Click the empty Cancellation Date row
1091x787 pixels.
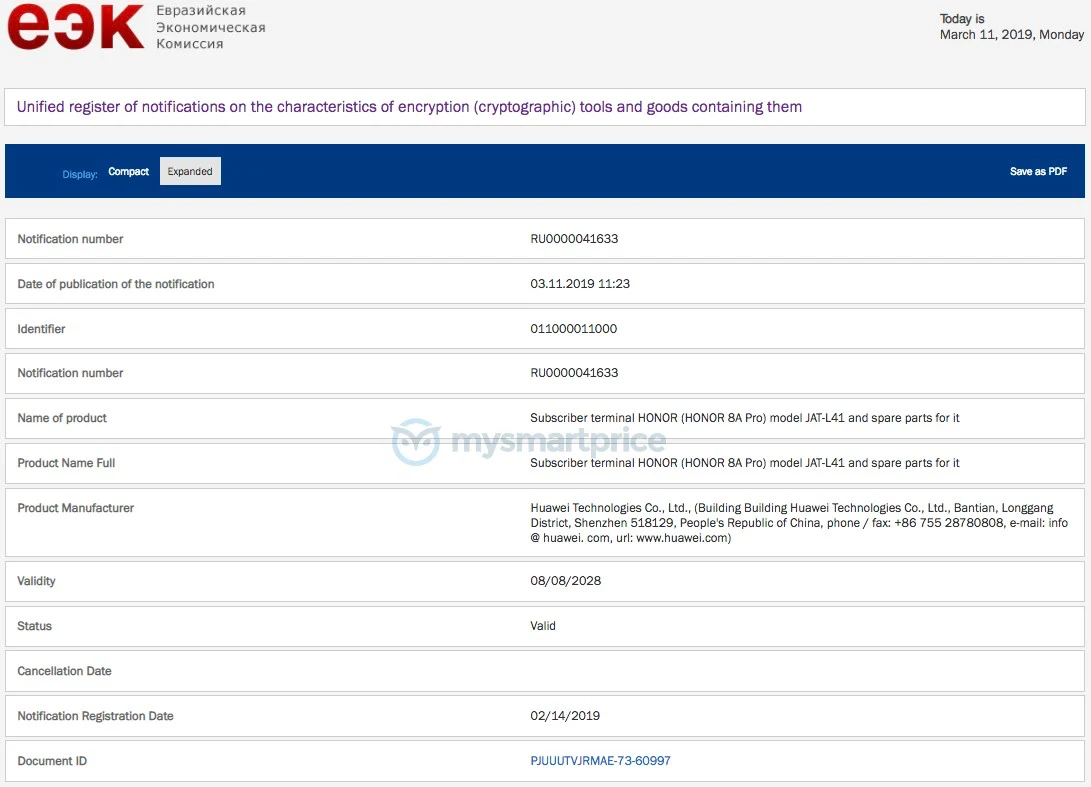click(x=545, y=671)
